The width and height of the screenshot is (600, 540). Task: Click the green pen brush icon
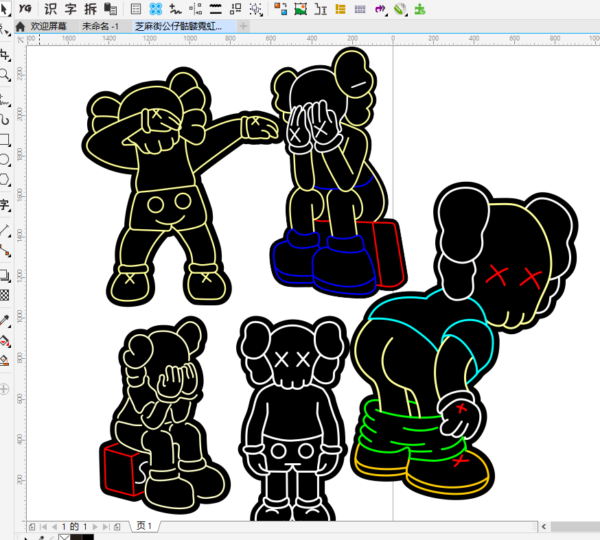tap(400, 8)
